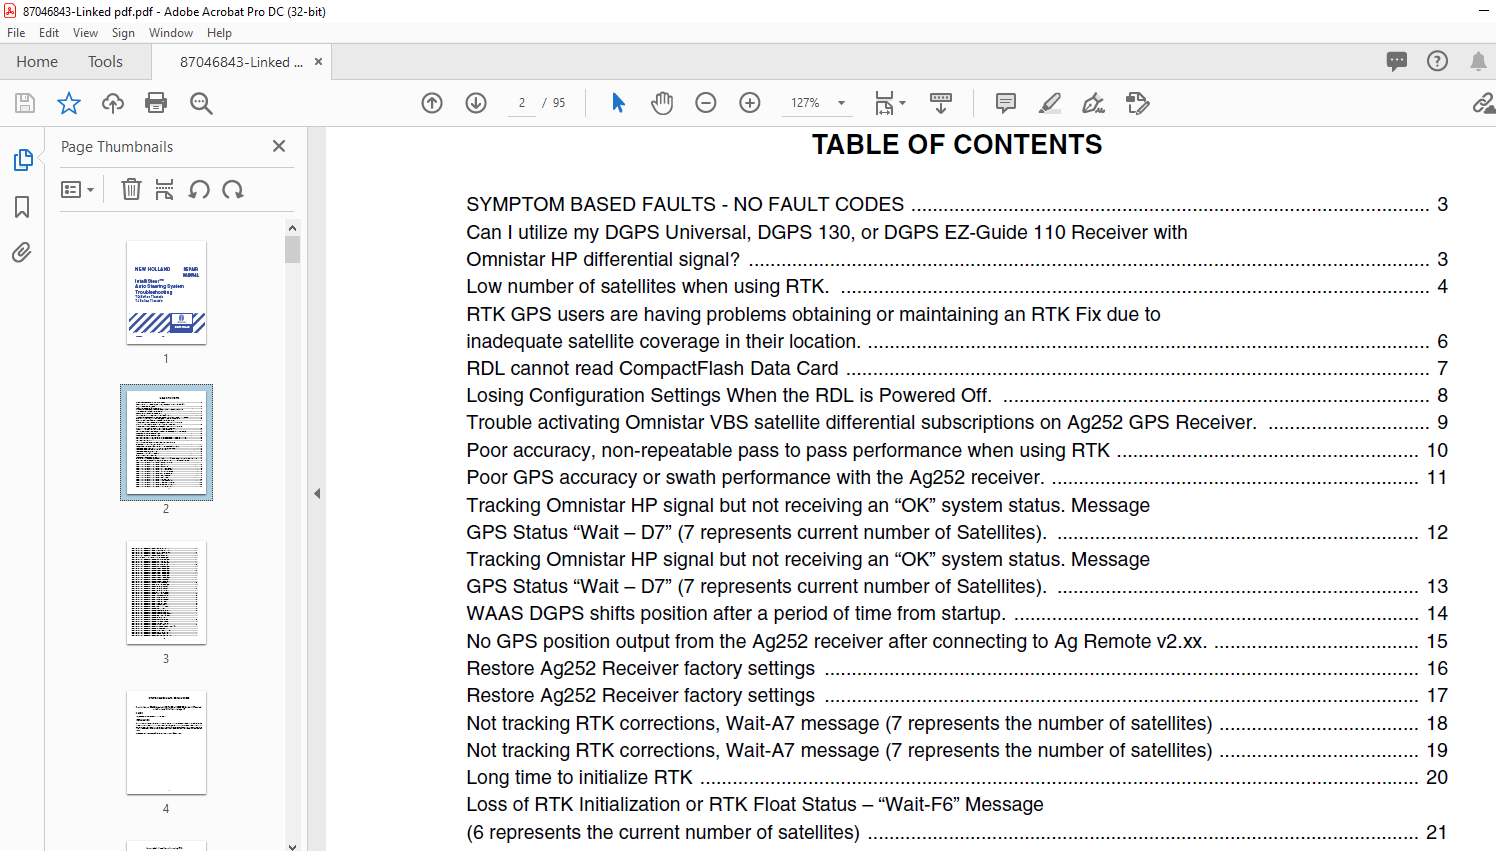Open the Help menu
Screen dimensions: 1496x851
click(x=219, y=33)
